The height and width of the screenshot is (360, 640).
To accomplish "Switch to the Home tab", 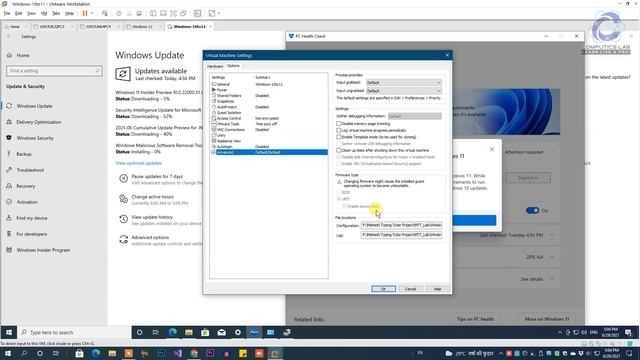I will (15, 27).
